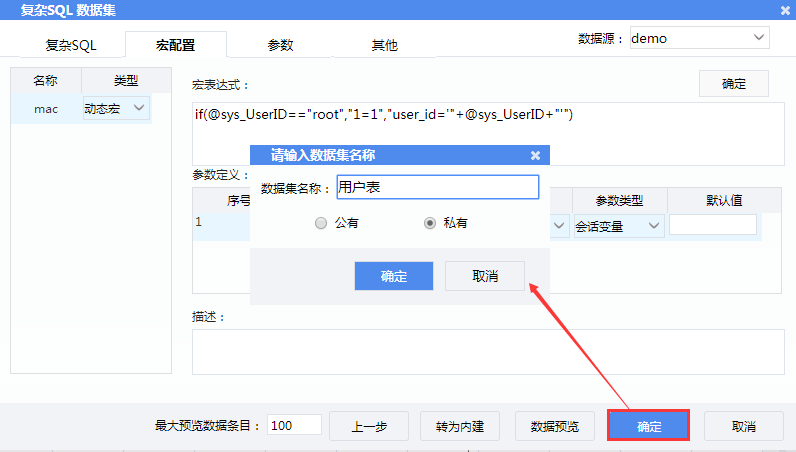Click the 最大预览数据条目 input box
Image resolution: width=796 pixels, height=452 pixels.
point(294,425)
